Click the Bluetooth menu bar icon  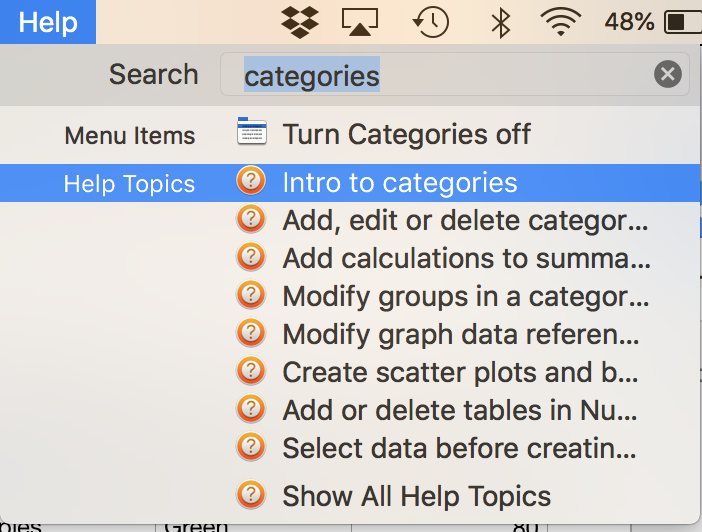501,22
